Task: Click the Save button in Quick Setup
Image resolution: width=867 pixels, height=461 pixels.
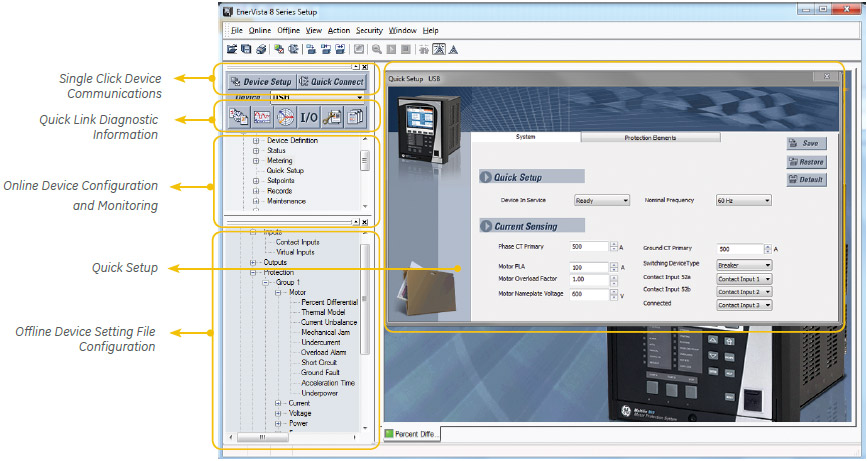Action: [x=807, y=143]
